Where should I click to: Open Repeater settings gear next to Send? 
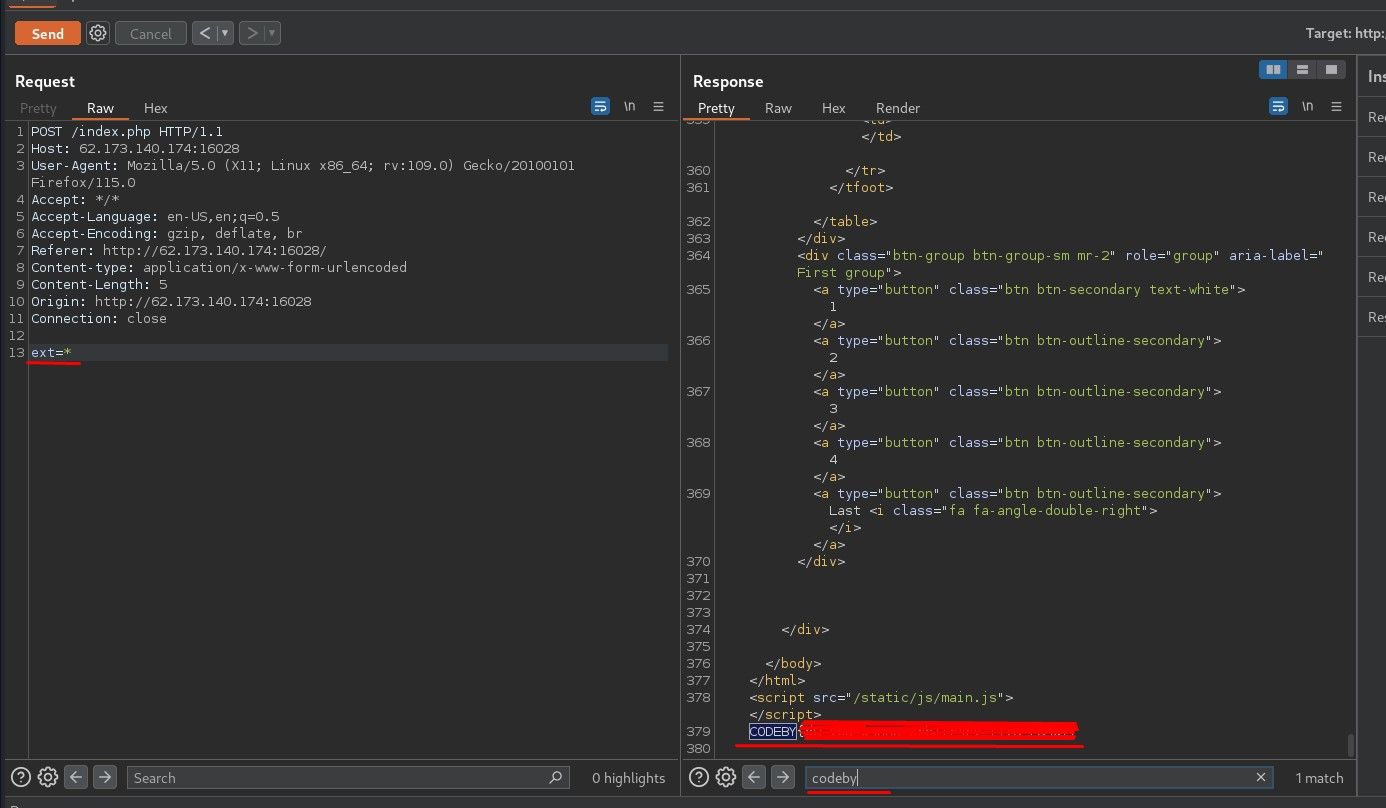(98, 33)
